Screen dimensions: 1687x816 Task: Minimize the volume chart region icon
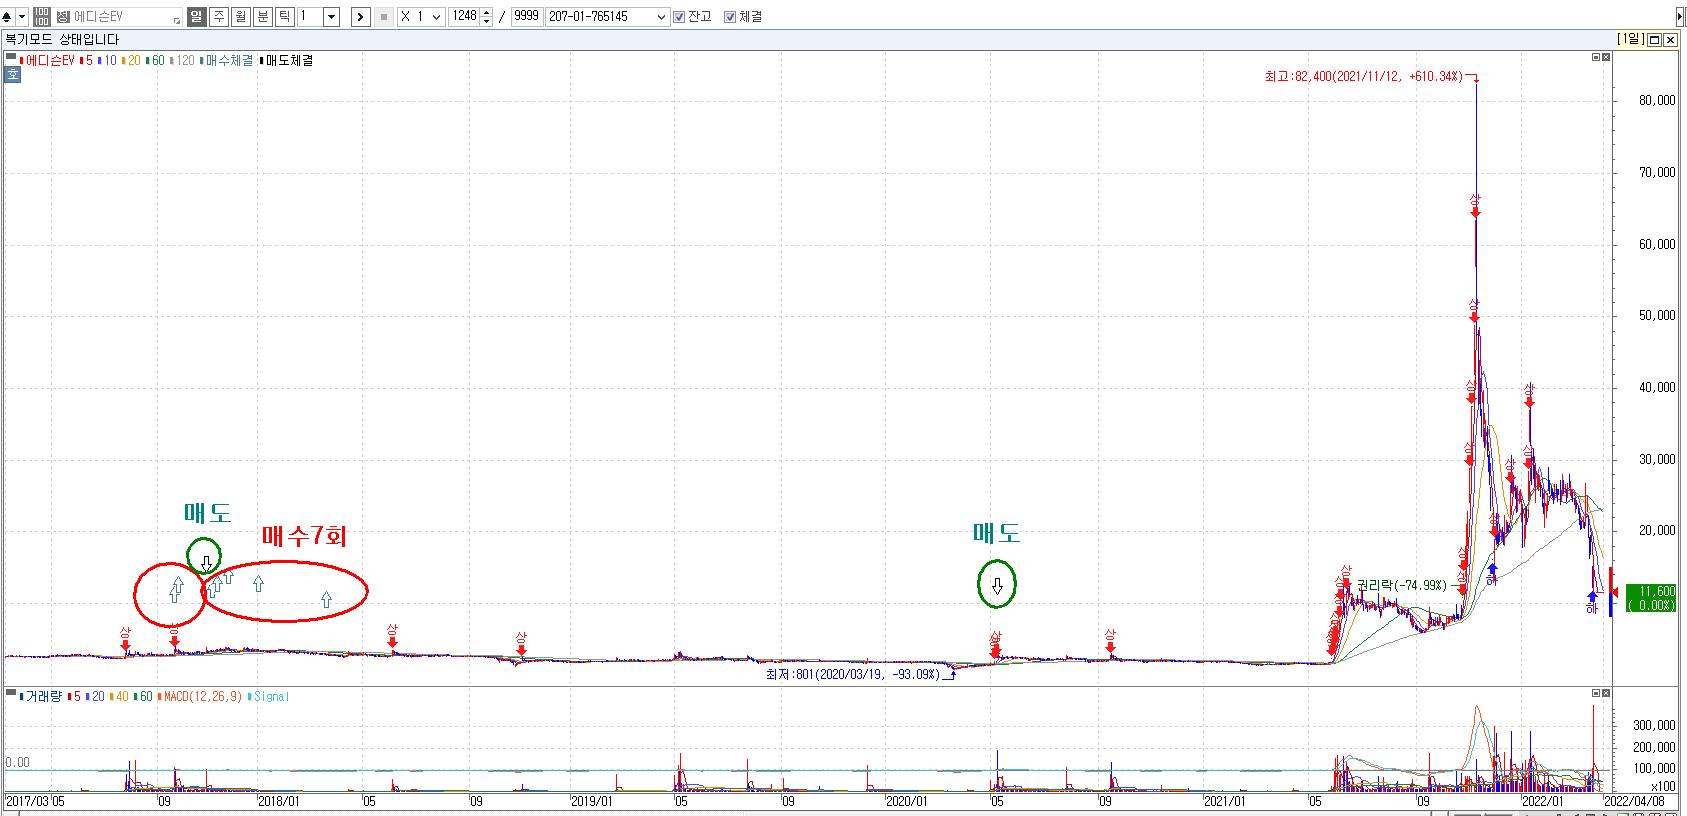pos(1596,692)
